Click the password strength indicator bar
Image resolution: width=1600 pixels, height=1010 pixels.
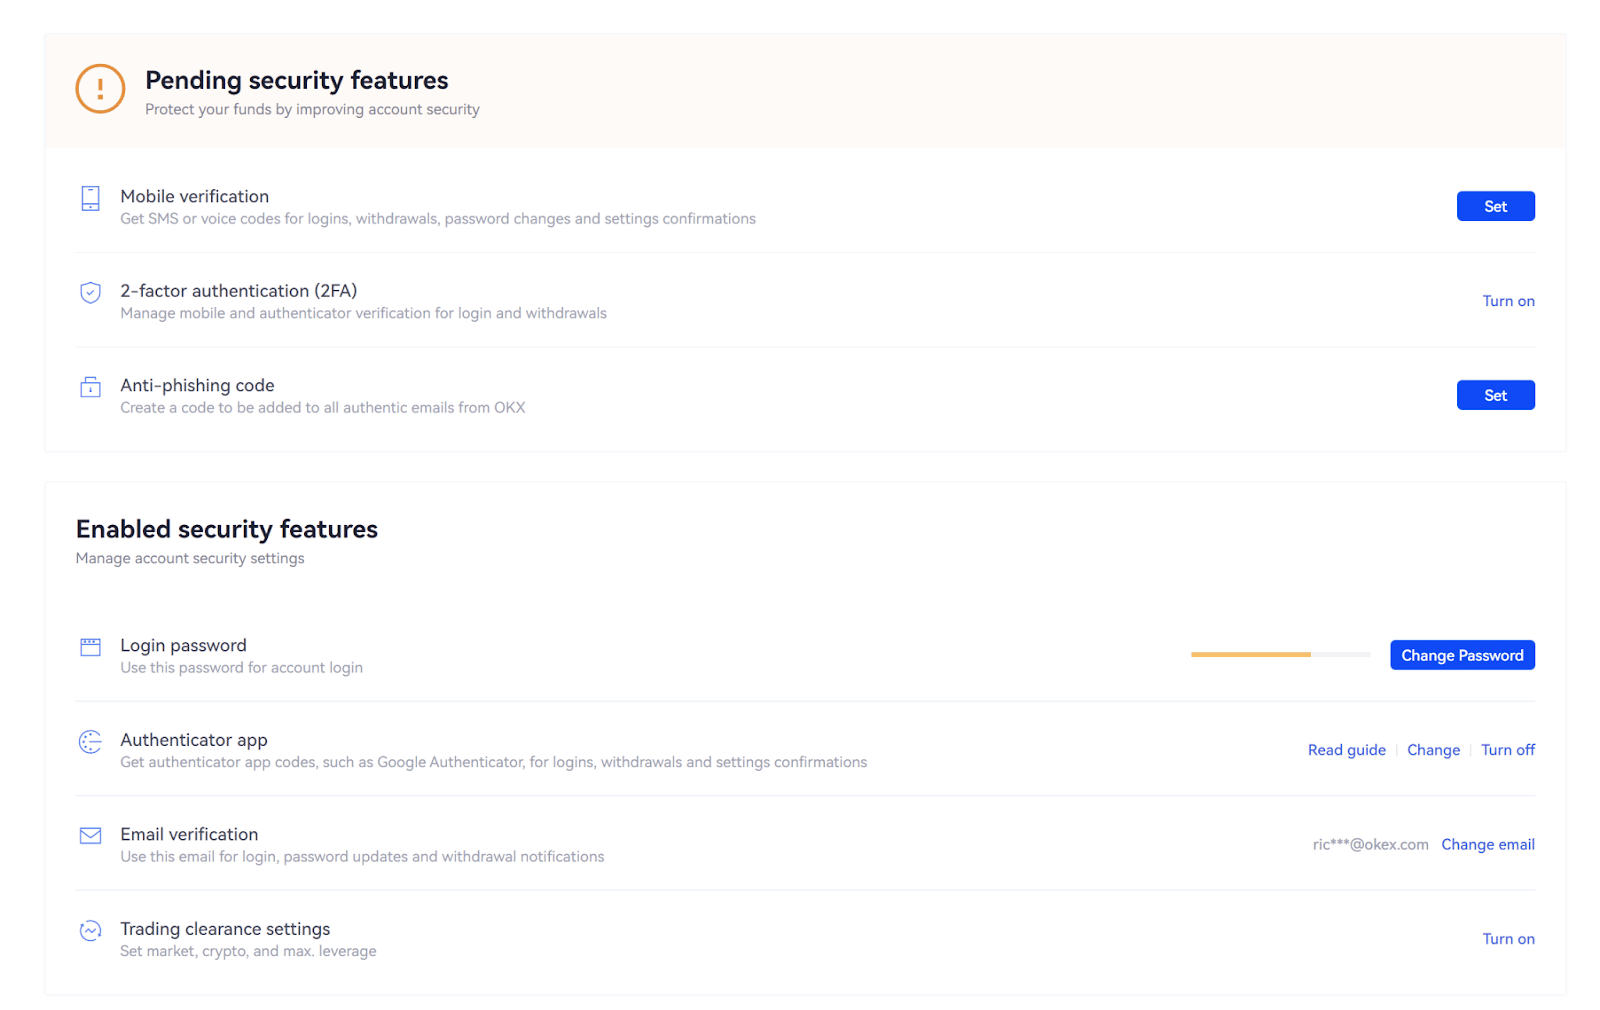click(x=1280, y=655)
